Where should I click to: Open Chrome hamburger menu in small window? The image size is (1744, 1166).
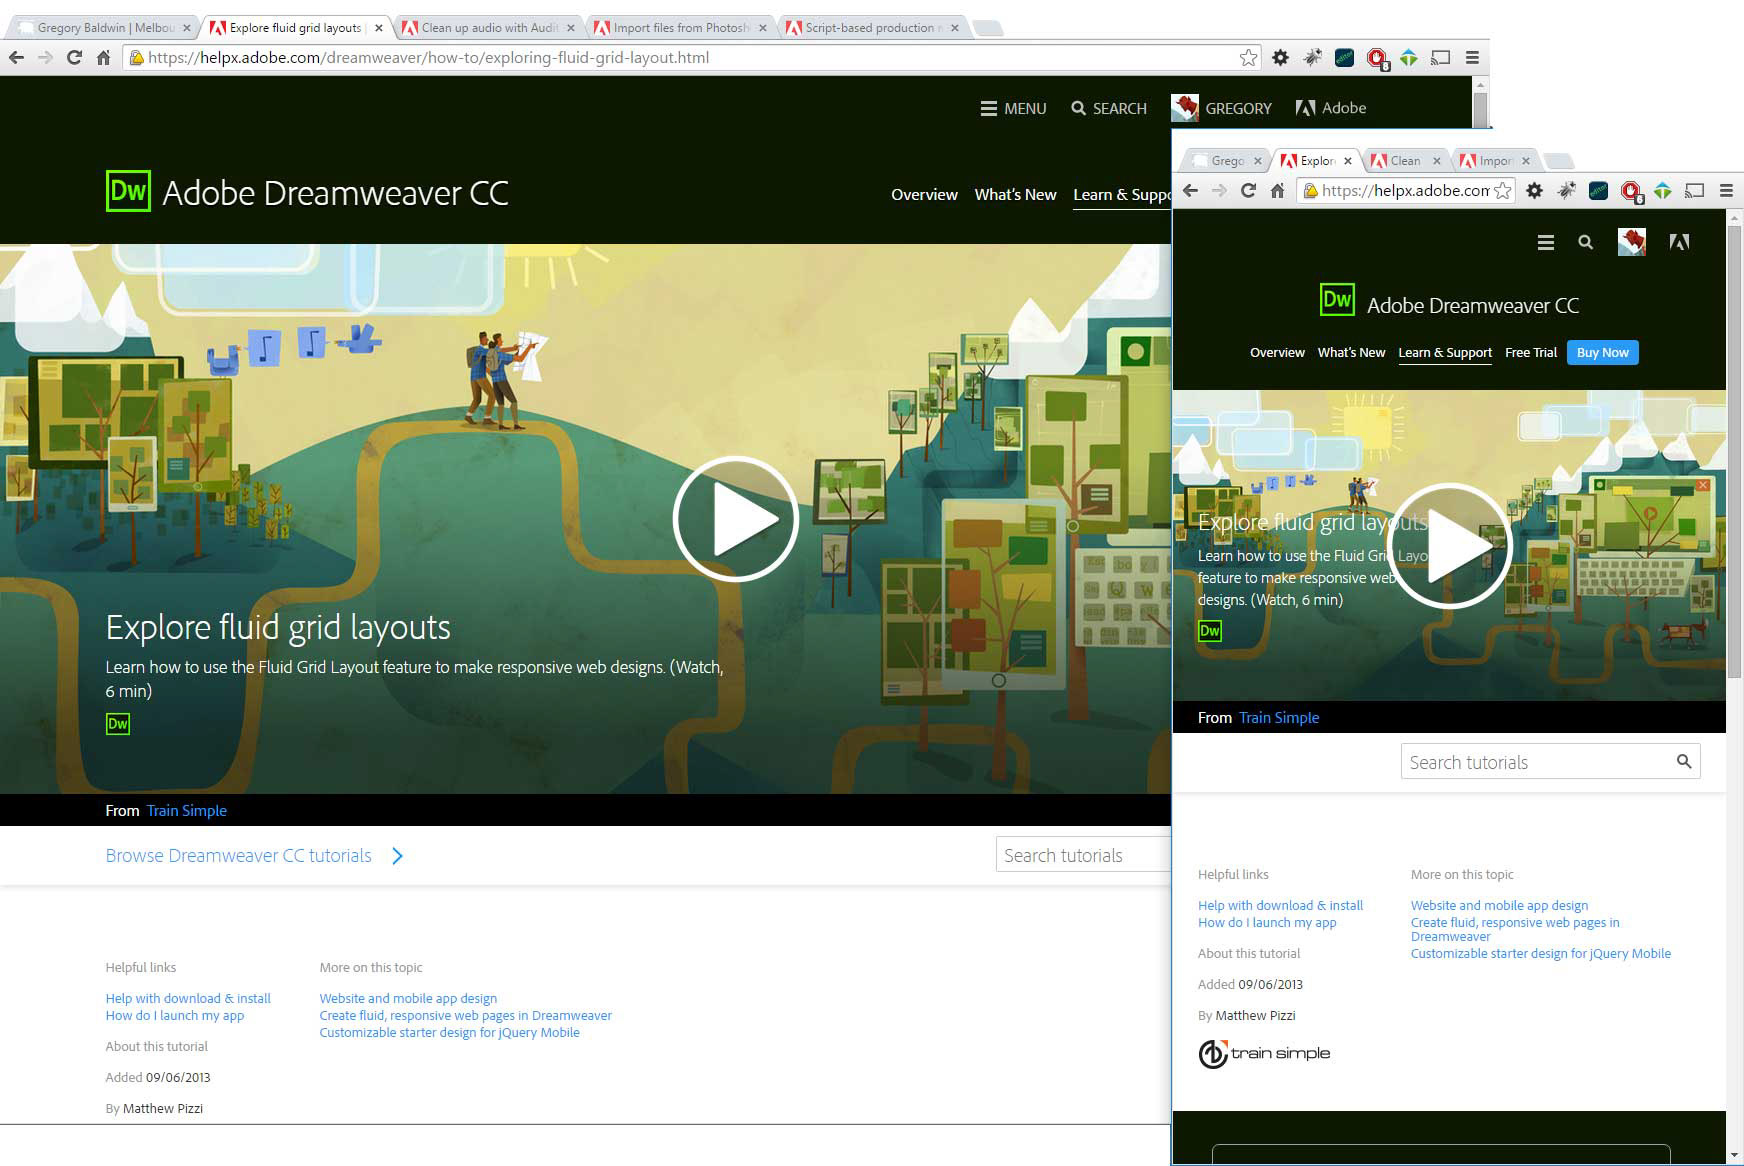coord(1726,190)
